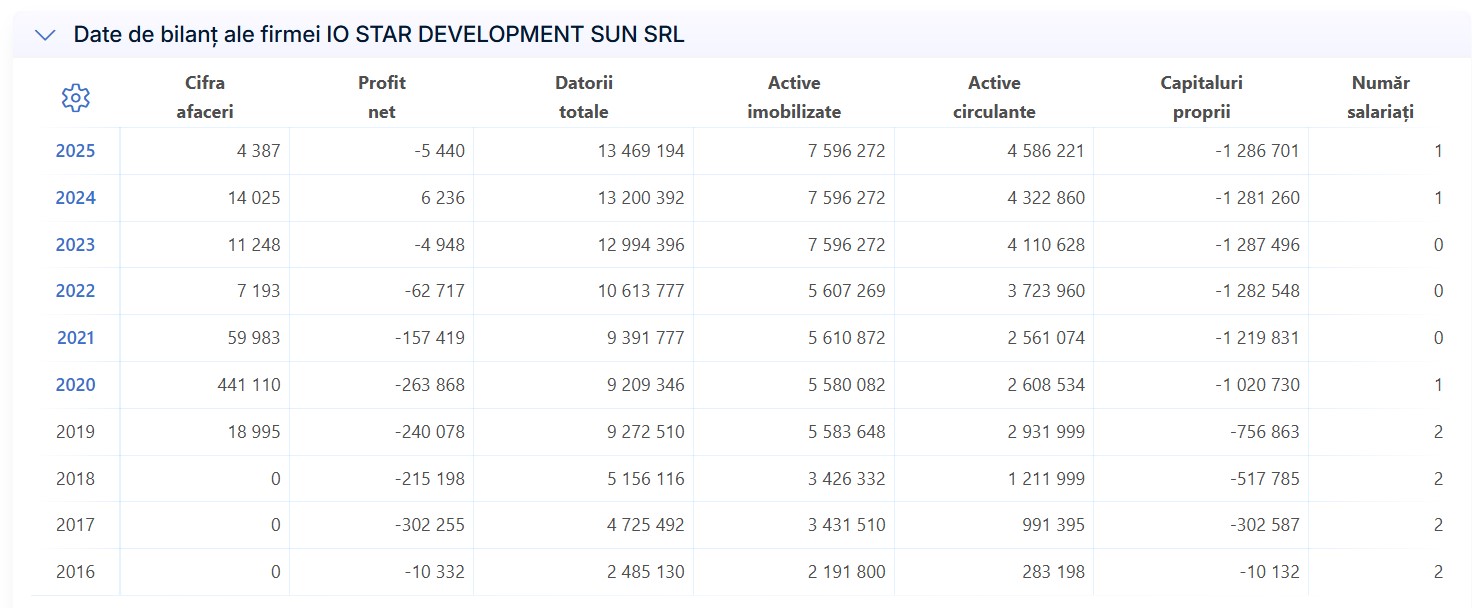
Task: Click total debts value 10 613 777
Action: [x=641, y=291]
